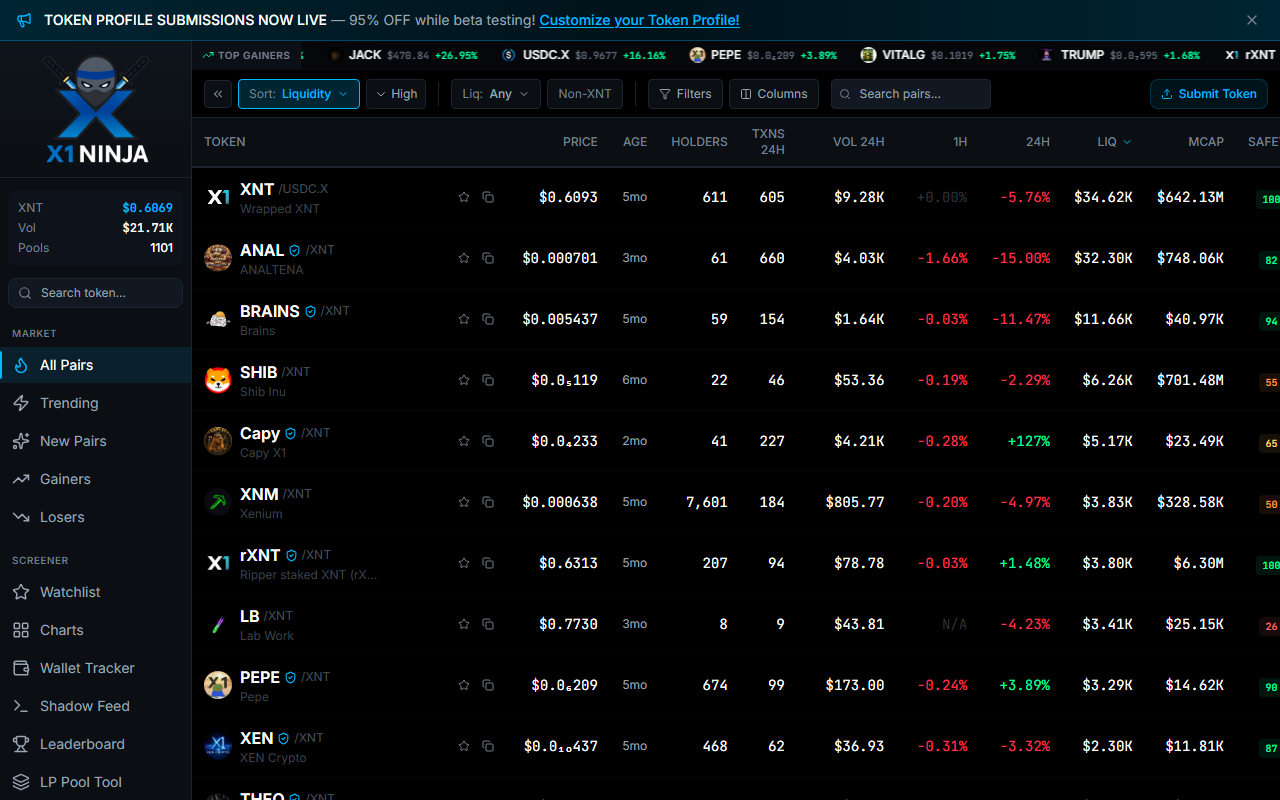The image size is (1280, 800).
Task: Star the LB token row
Action: (x=464, y=625)
